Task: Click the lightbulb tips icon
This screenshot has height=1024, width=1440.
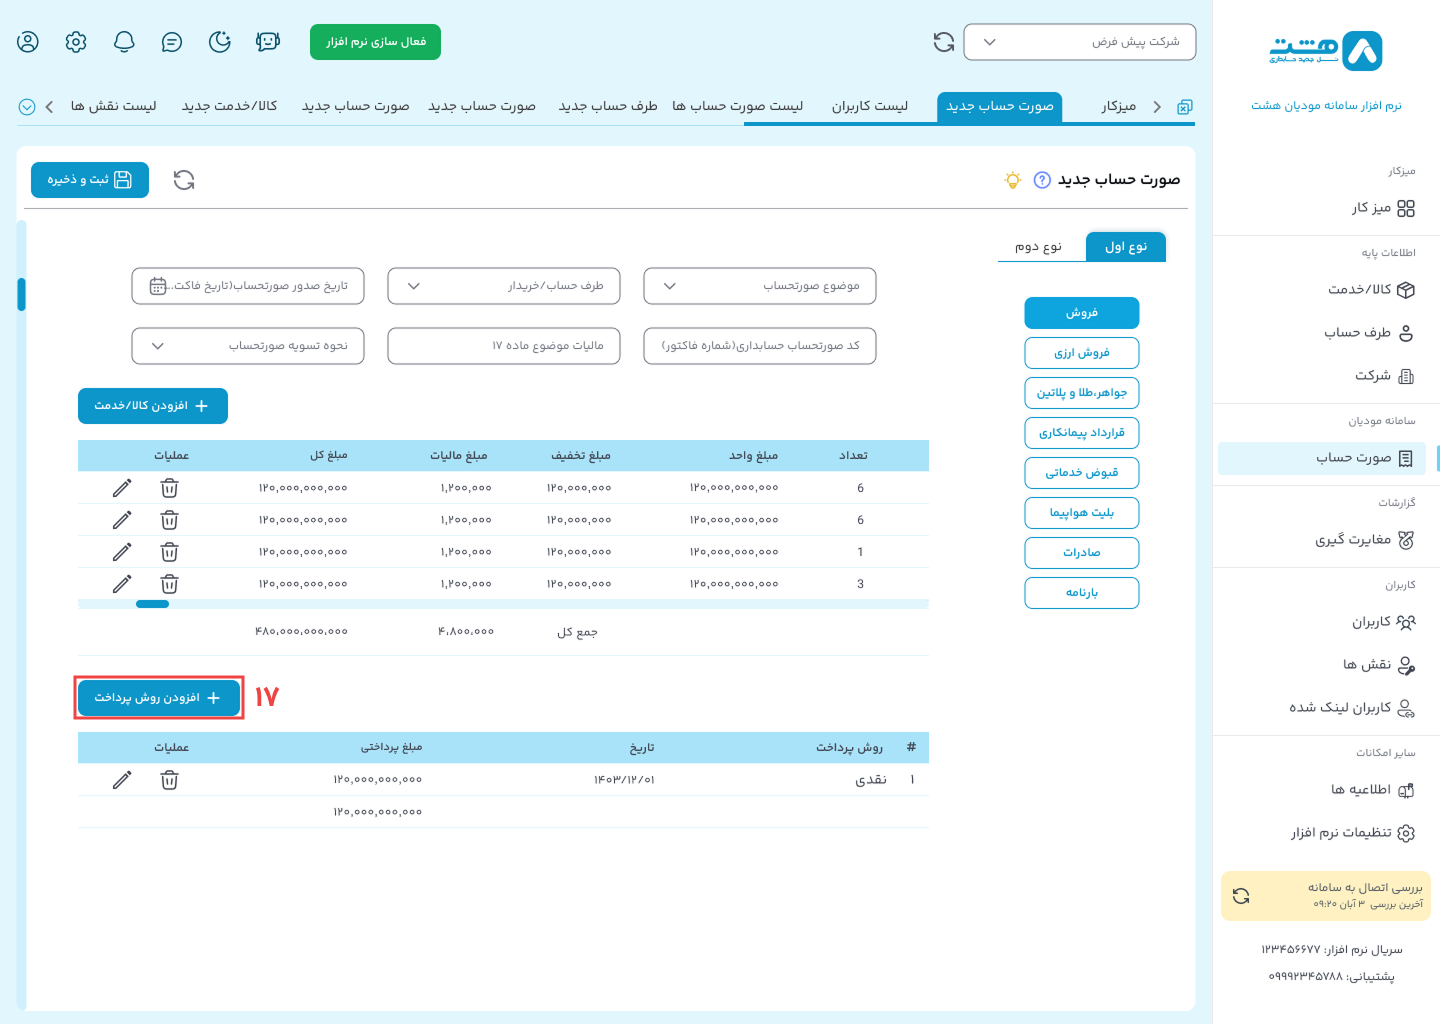Action: [1013, 180]
